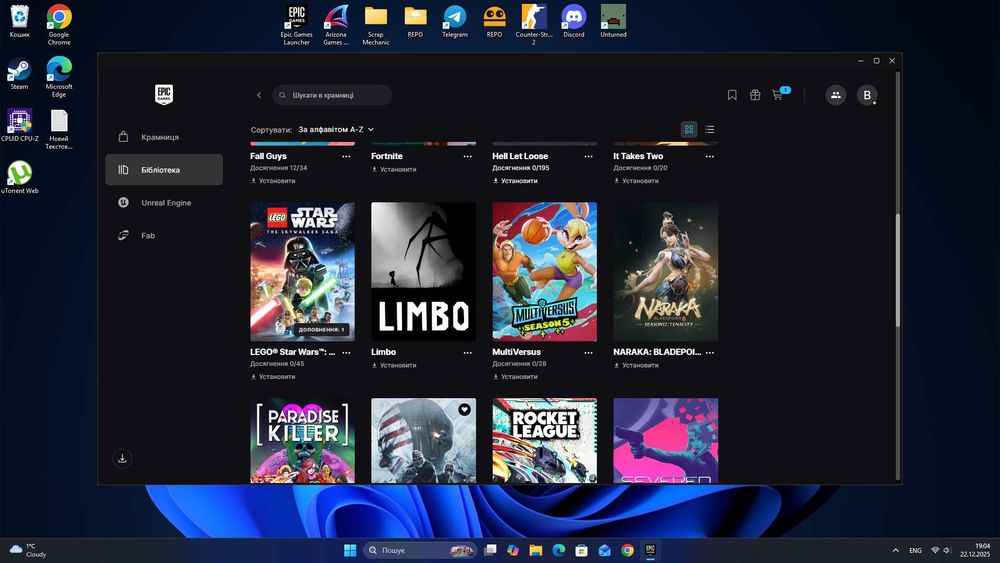Open the Limbo cover thumbnail
This screenshot has height=563, width=1000.
(x=423, y=272)
